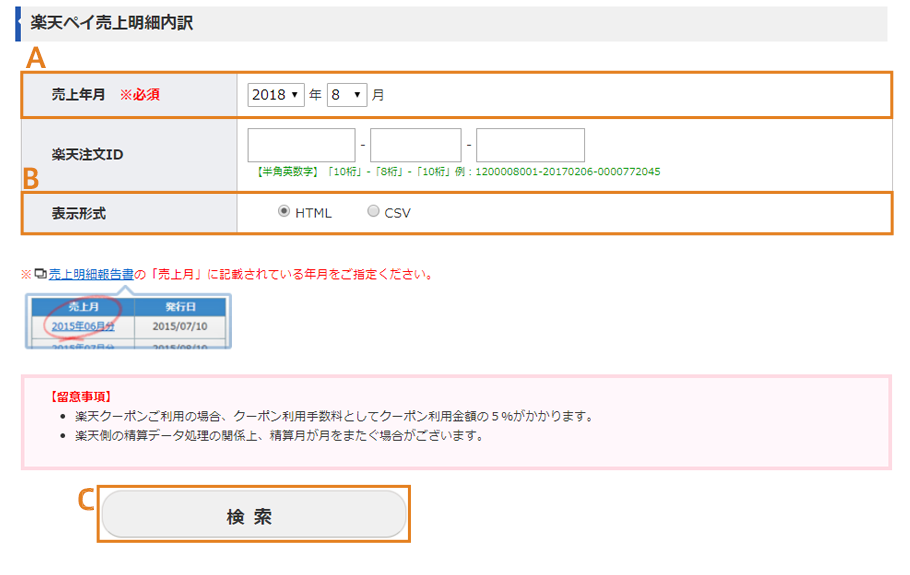Screen dimensions: 910x575
Task: Click the green 半角英数字 format hint text
Action: [x=458, y=172]
